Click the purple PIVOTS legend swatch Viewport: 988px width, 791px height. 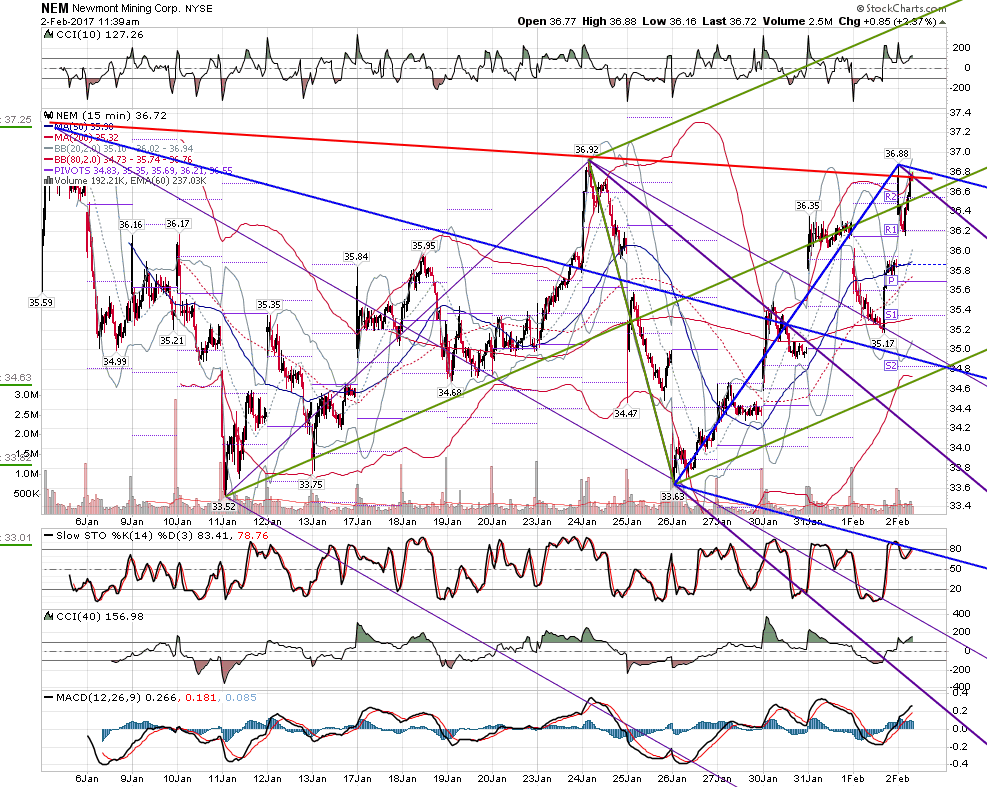tap(48, 170)
